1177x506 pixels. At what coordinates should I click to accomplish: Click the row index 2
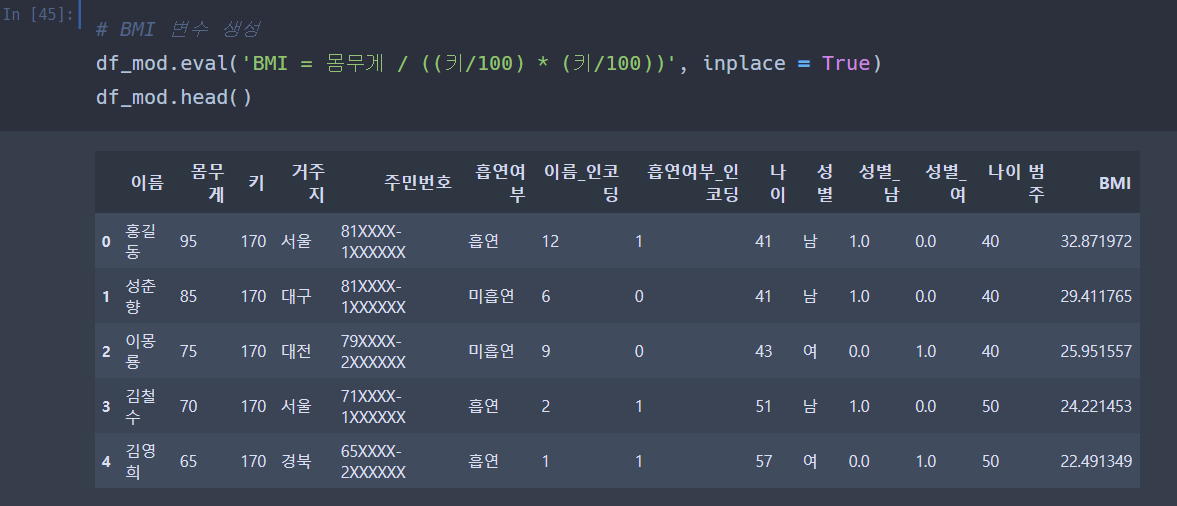tap(106, 351)
